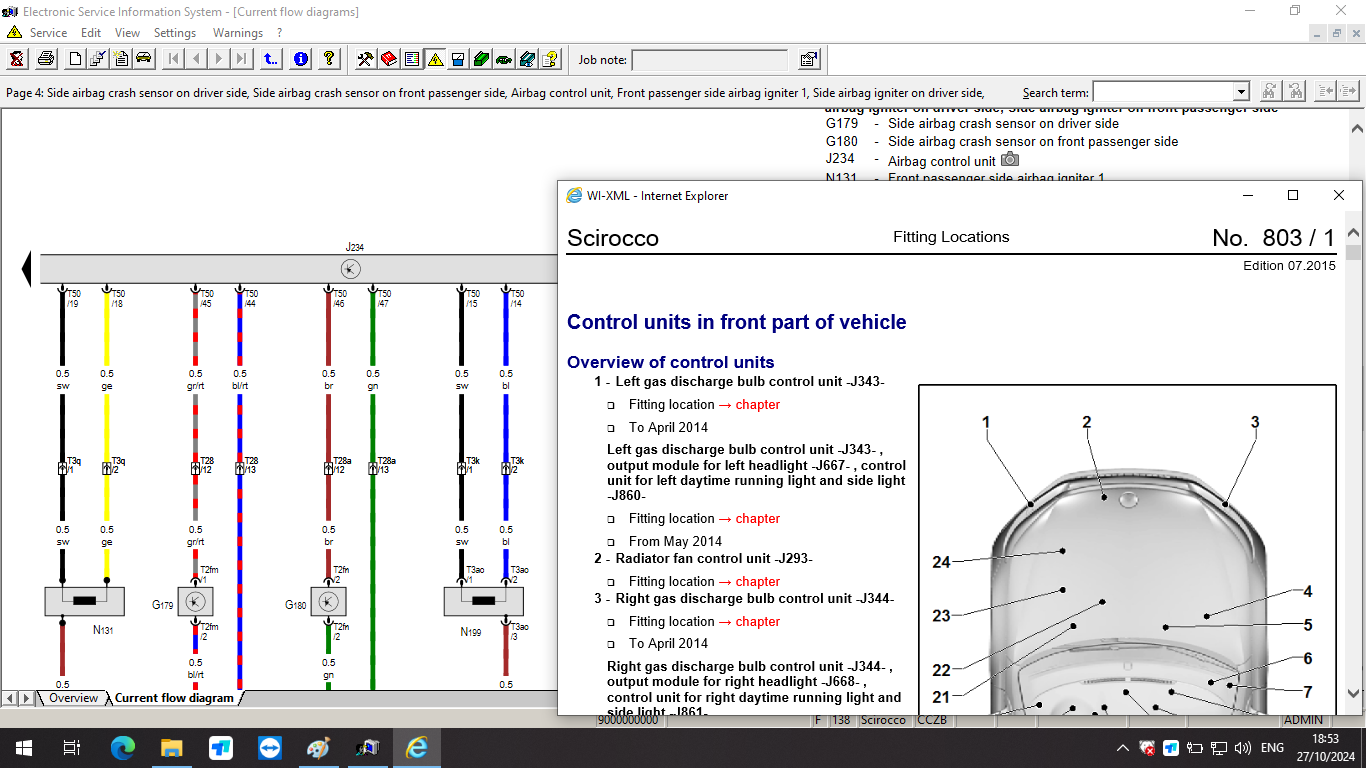The image size is (1366, 768).
Task: Go to last page with toolbar arrow
Action: pos(242,59)
